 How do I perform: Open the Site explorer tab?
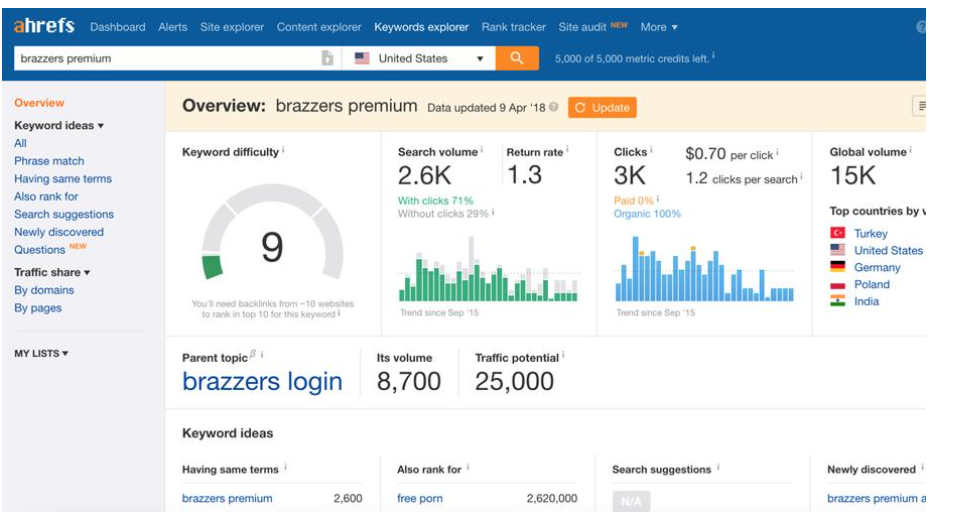232,27
